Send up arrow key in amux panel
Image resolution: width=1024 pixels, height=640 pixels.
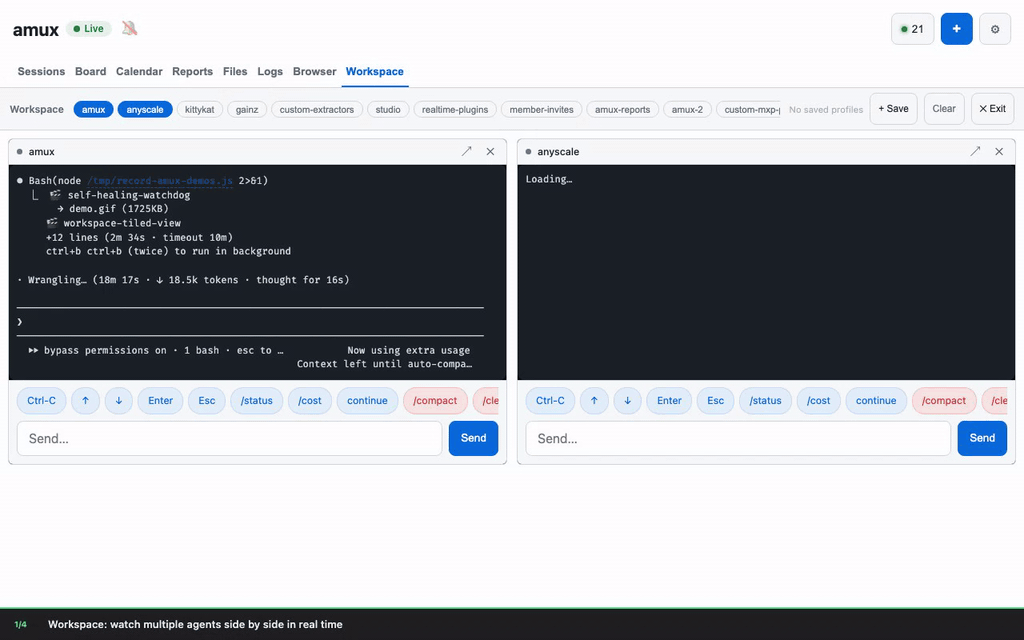coord(86,400)
